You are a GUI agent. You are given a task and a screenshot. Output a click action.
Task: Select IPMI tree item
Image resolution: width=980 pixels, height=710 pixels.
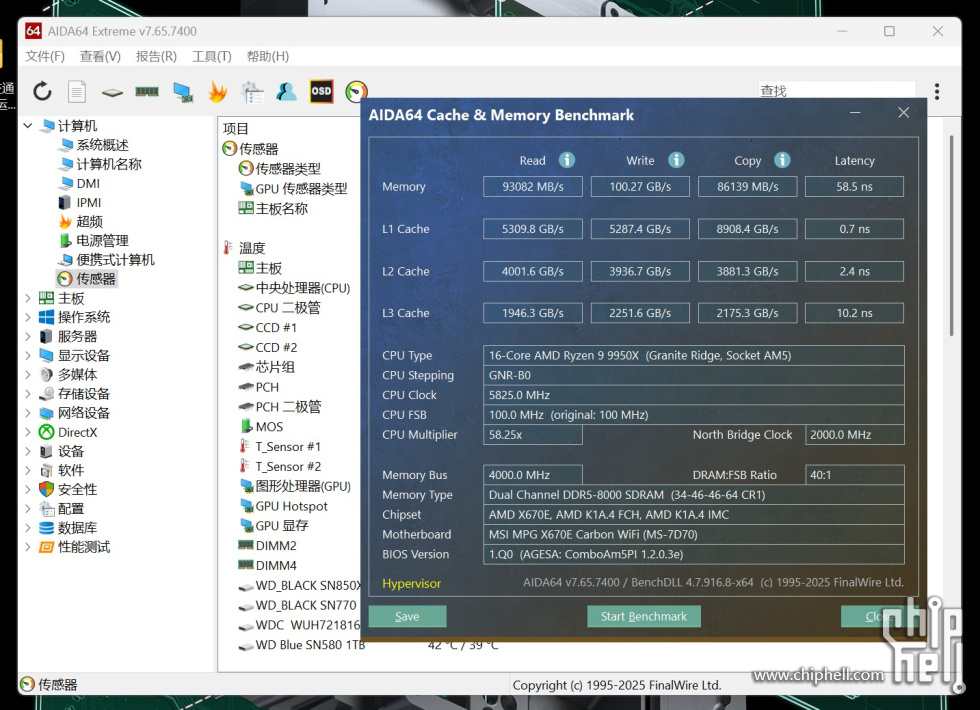[x=89, y=202]
